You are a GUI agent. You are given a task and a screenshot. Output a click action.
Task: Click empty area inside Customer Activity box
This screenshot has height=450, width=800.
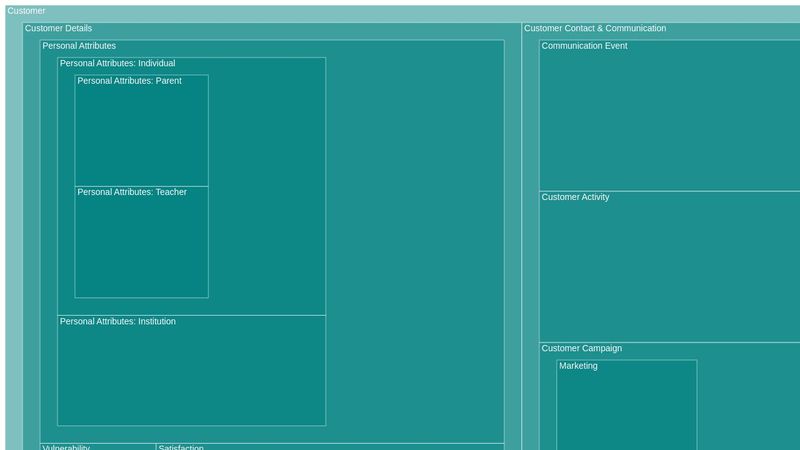pyautogui.click(x=669, y=272)
